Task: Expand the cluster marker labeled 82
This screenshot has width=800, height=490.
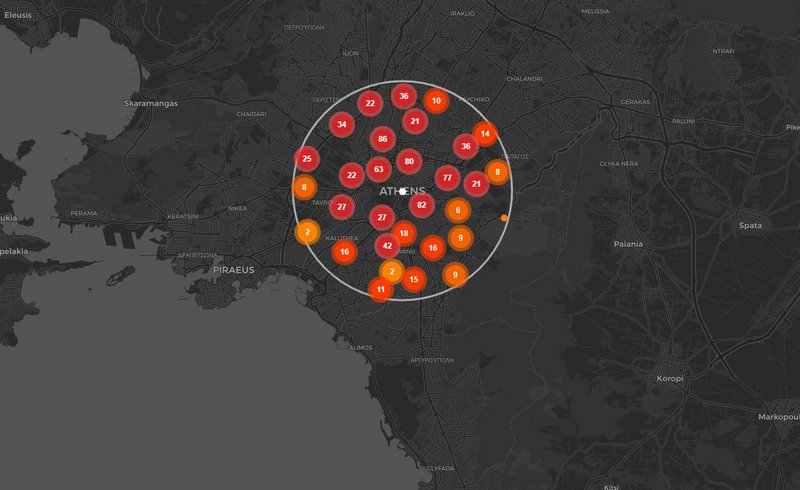Action: (x=421, y=205)
